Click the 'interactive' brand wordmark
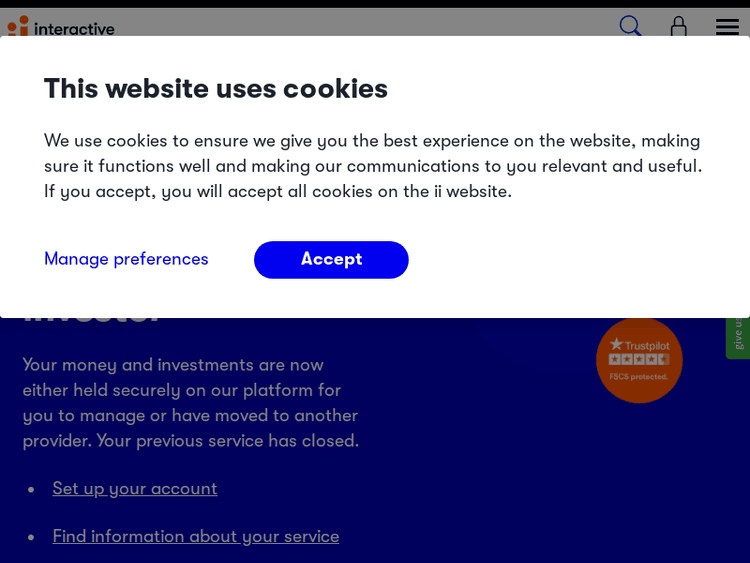750x563 pixels. point(74,29)
